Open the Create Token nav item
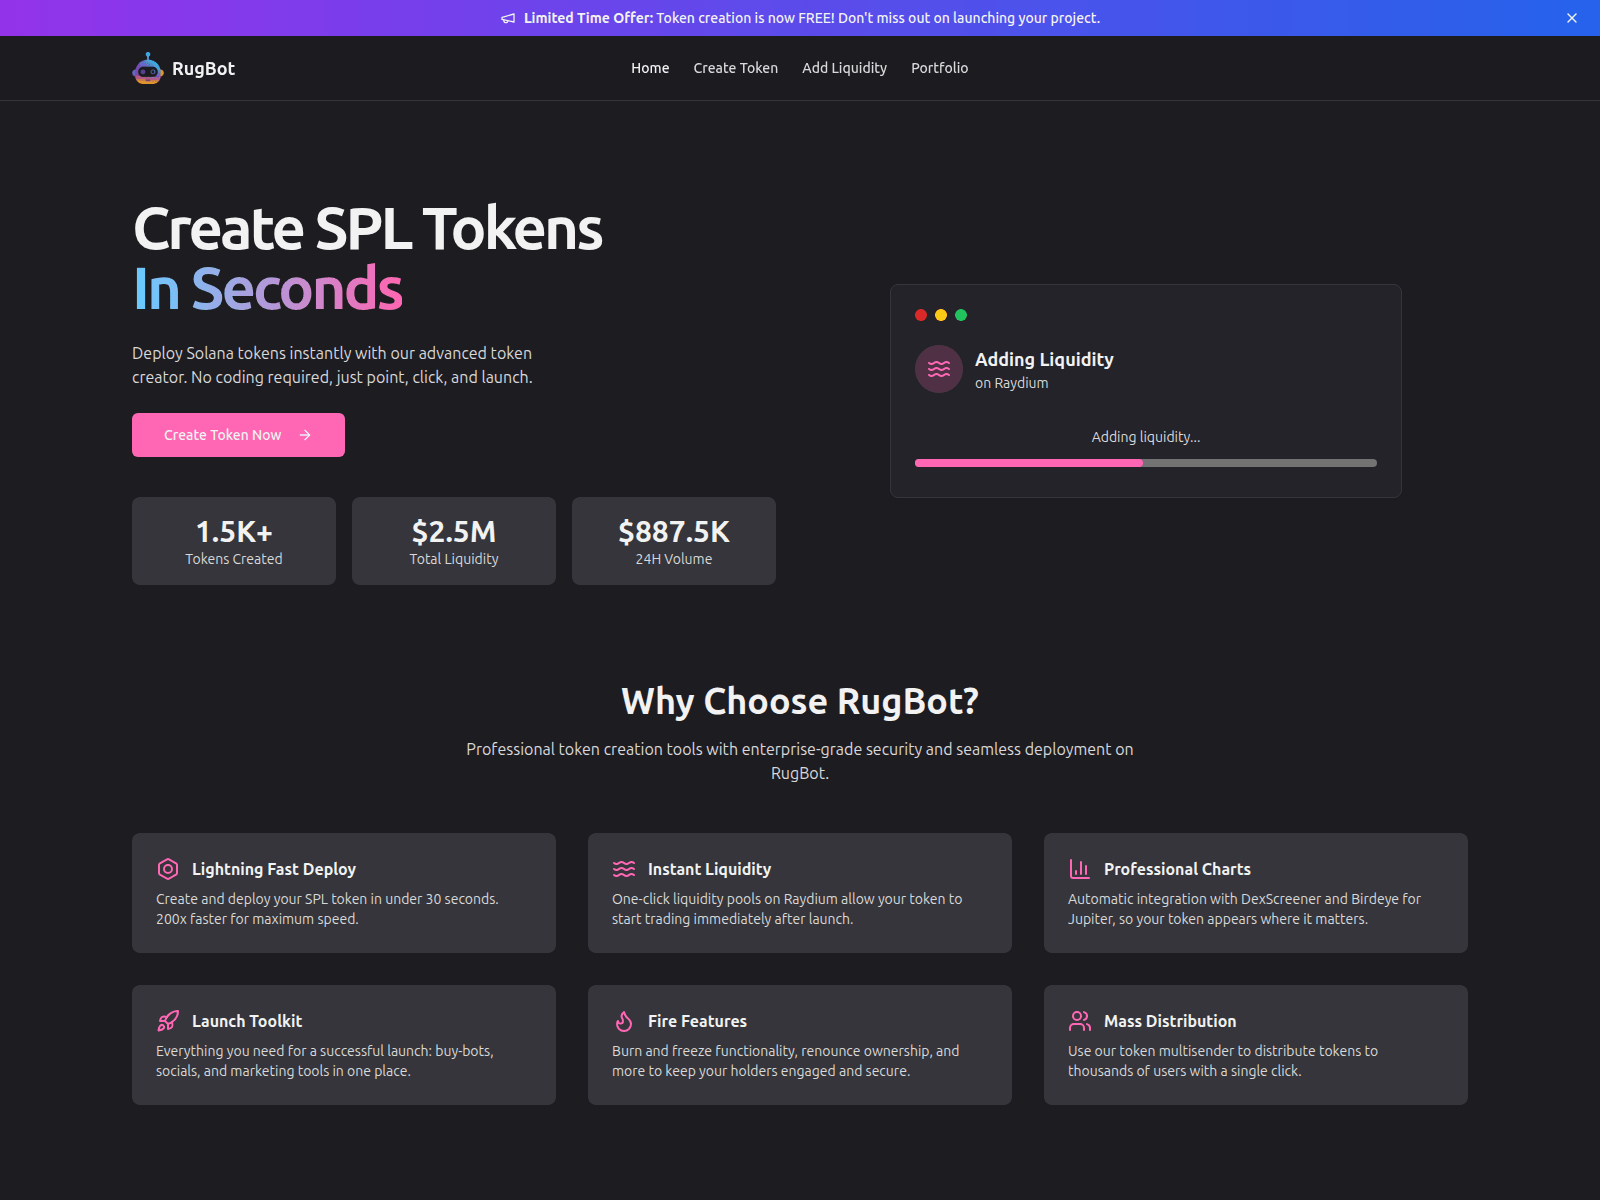 (736, 68)
